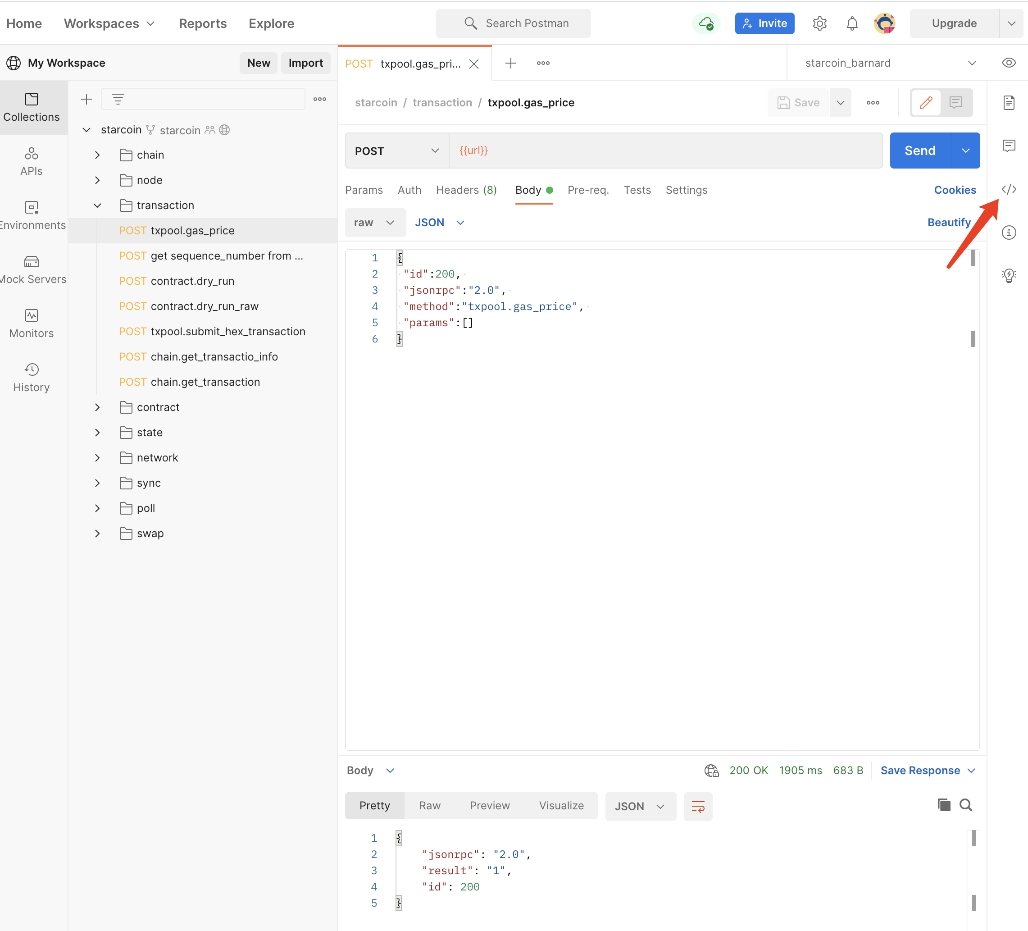Open the Save options dropdown arrow
Image resolution: width=1028 pixels, height=931 pixels.
840,102
